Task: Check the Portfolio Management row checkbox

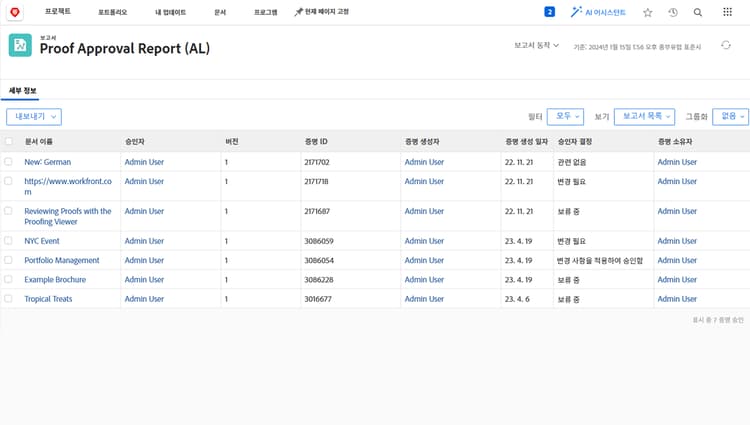Action: point(9,260)
